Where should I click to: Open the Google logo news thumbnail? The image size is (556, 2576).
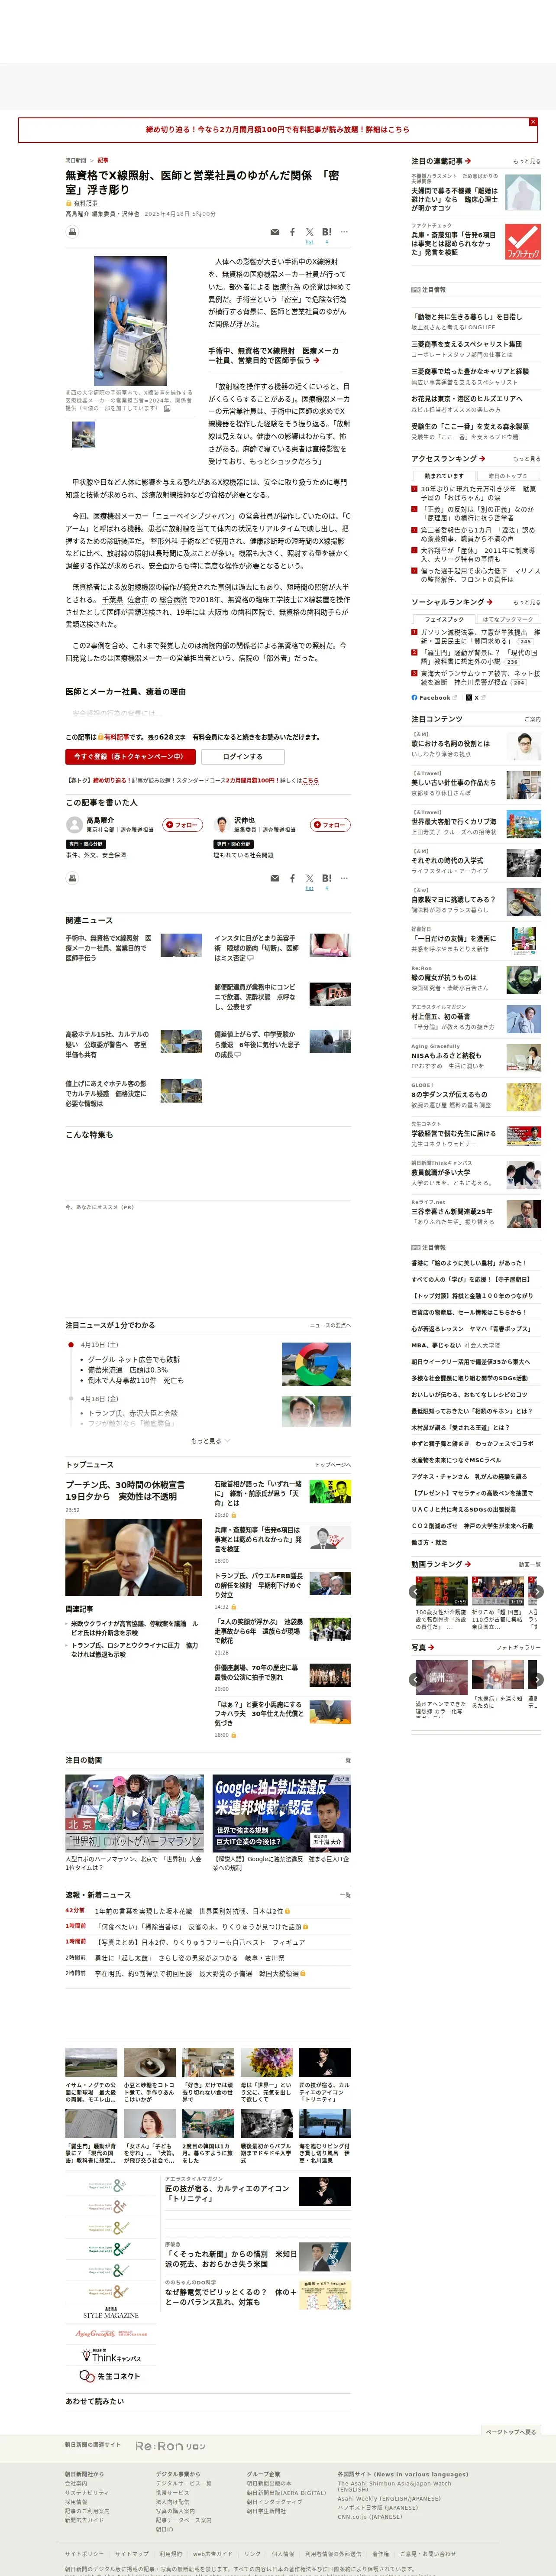tap(316, 1364)
